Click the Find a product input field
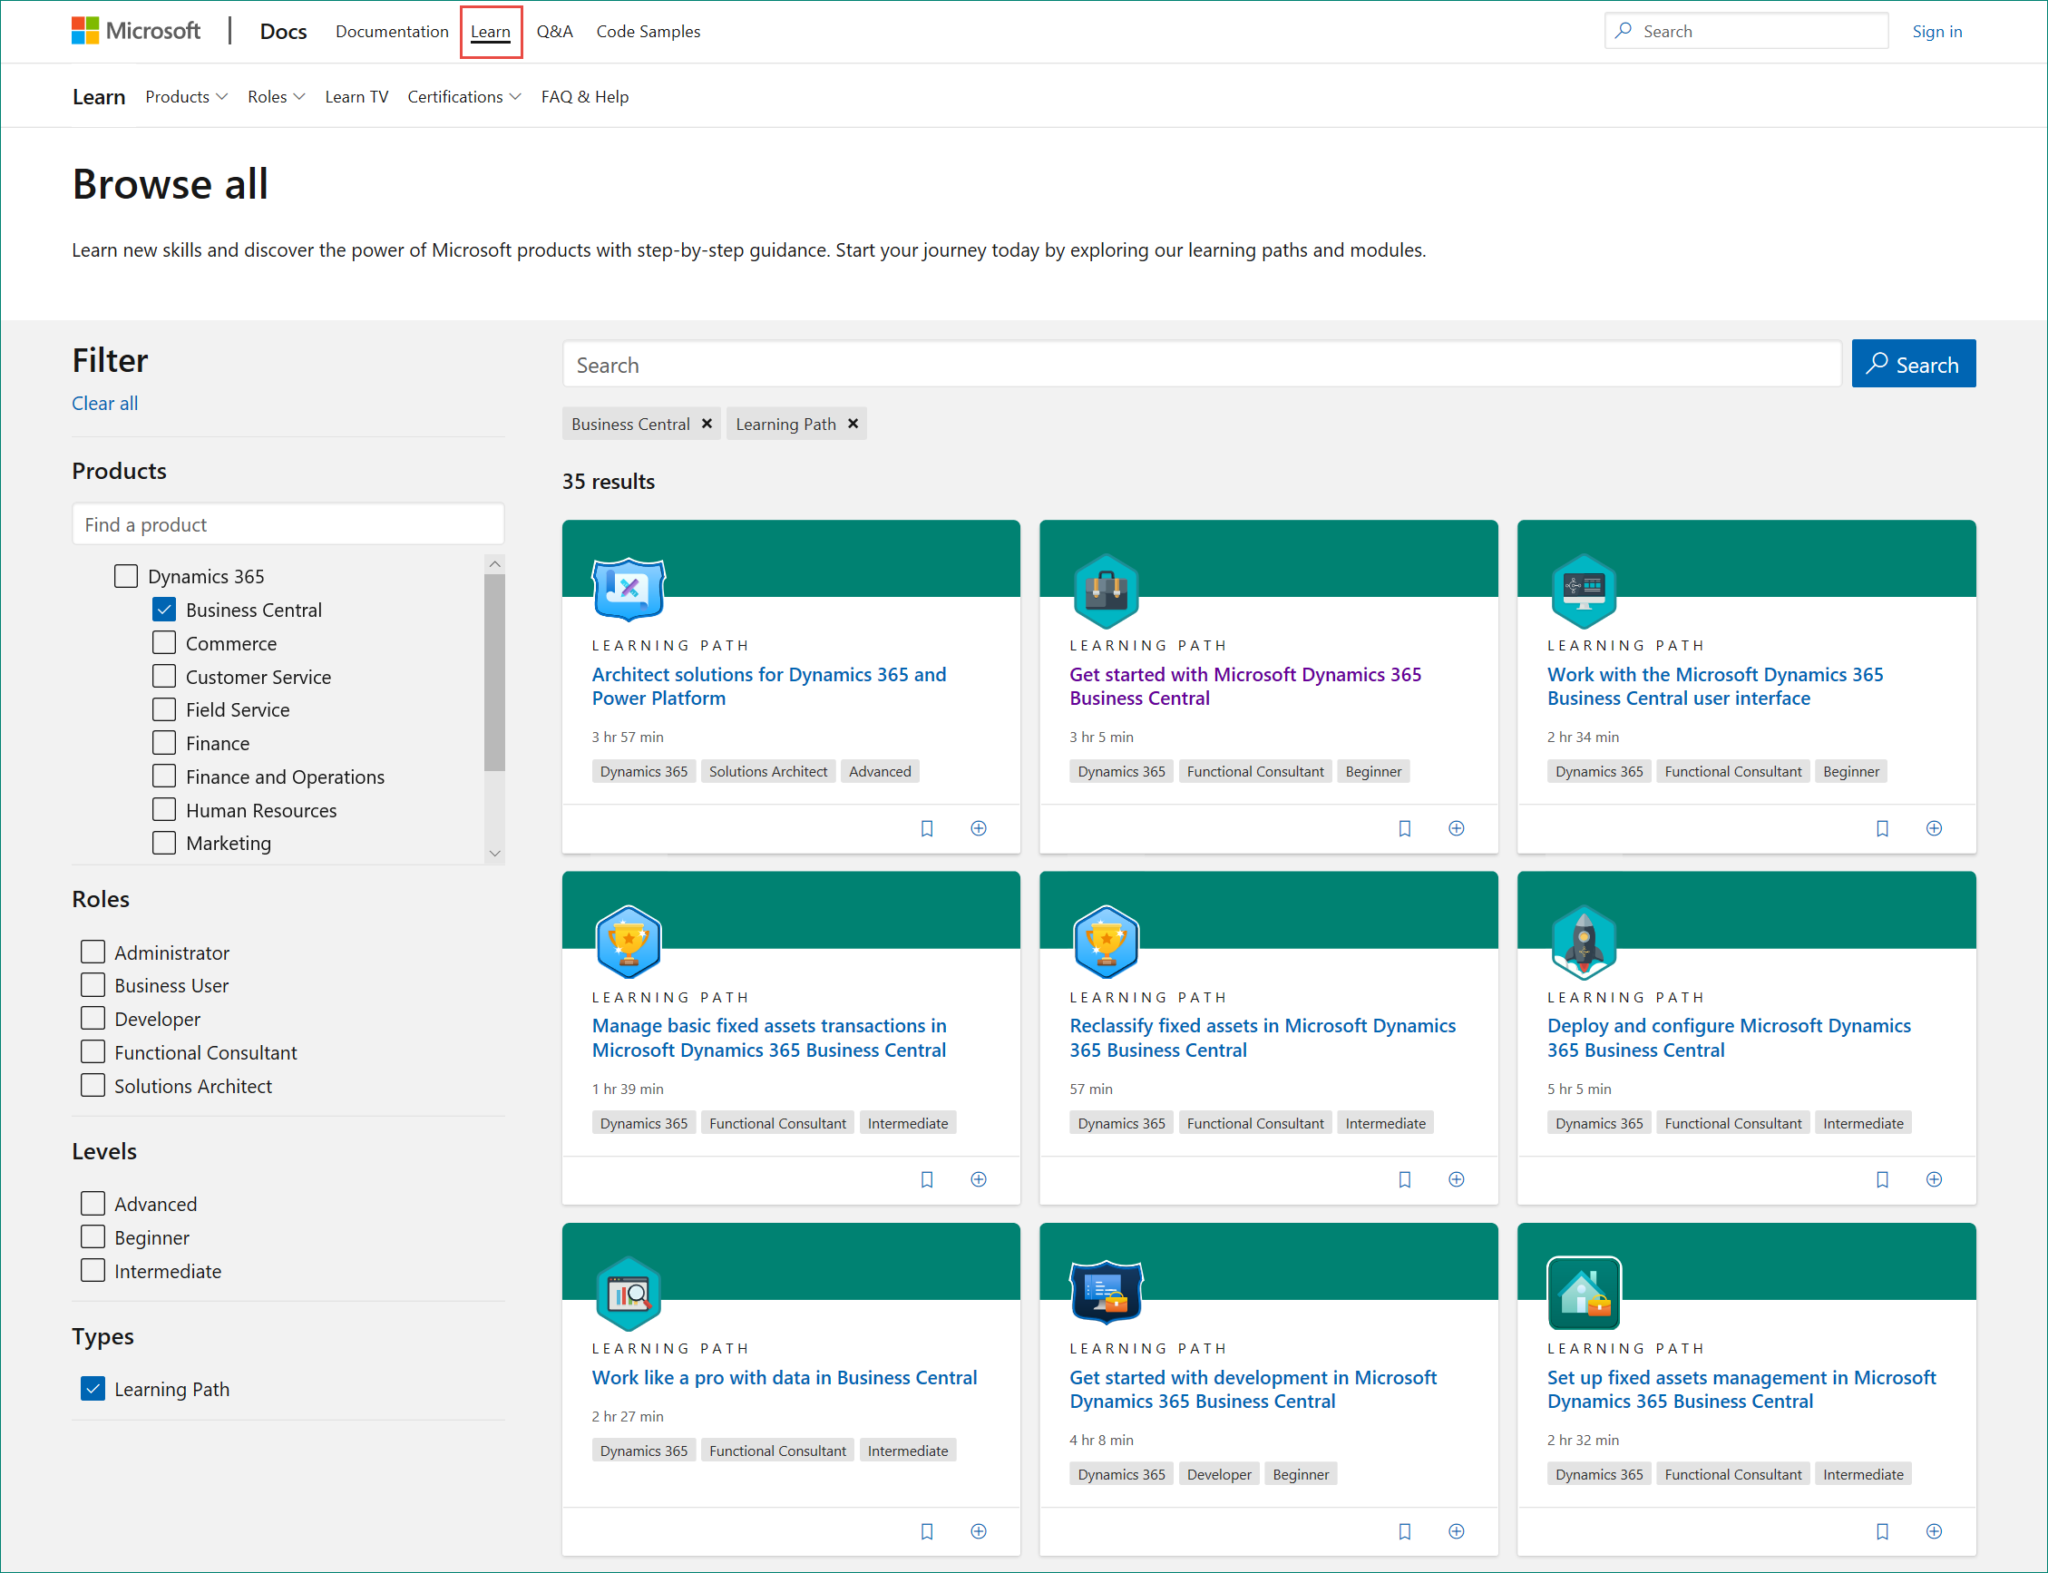 (x=288, y=524)
